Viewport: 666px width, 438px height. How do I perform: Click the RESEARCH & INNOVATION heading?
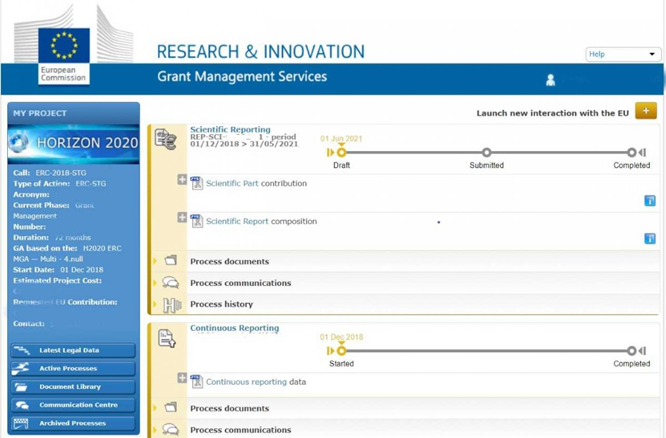(260, 51)
